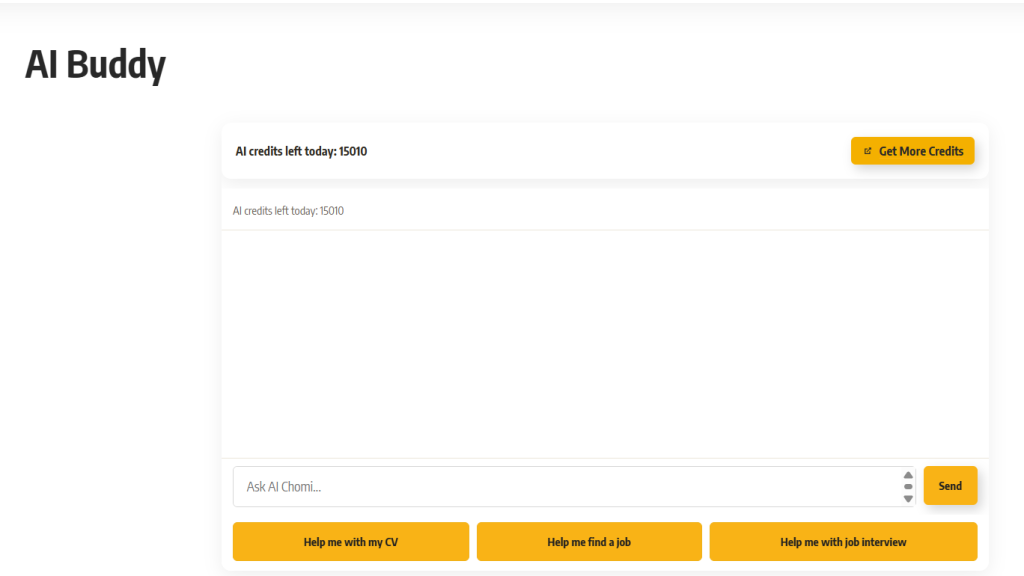Choose the Help me with my CV prompt
Screen dimensions: 1024x576
pyautogui.click(x=350, y=542)
